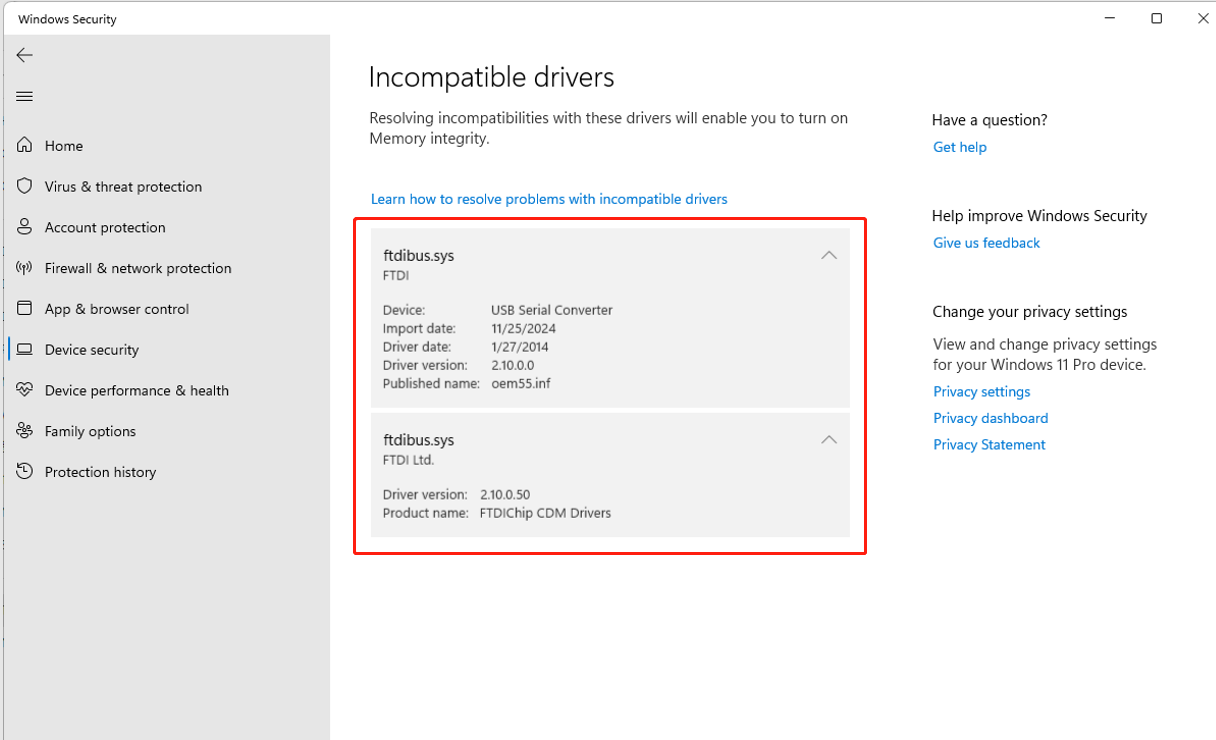The image size is (1216, 740).
Task: Click the Virus & threat protection shield icon
Action: [x=25, y=186]
